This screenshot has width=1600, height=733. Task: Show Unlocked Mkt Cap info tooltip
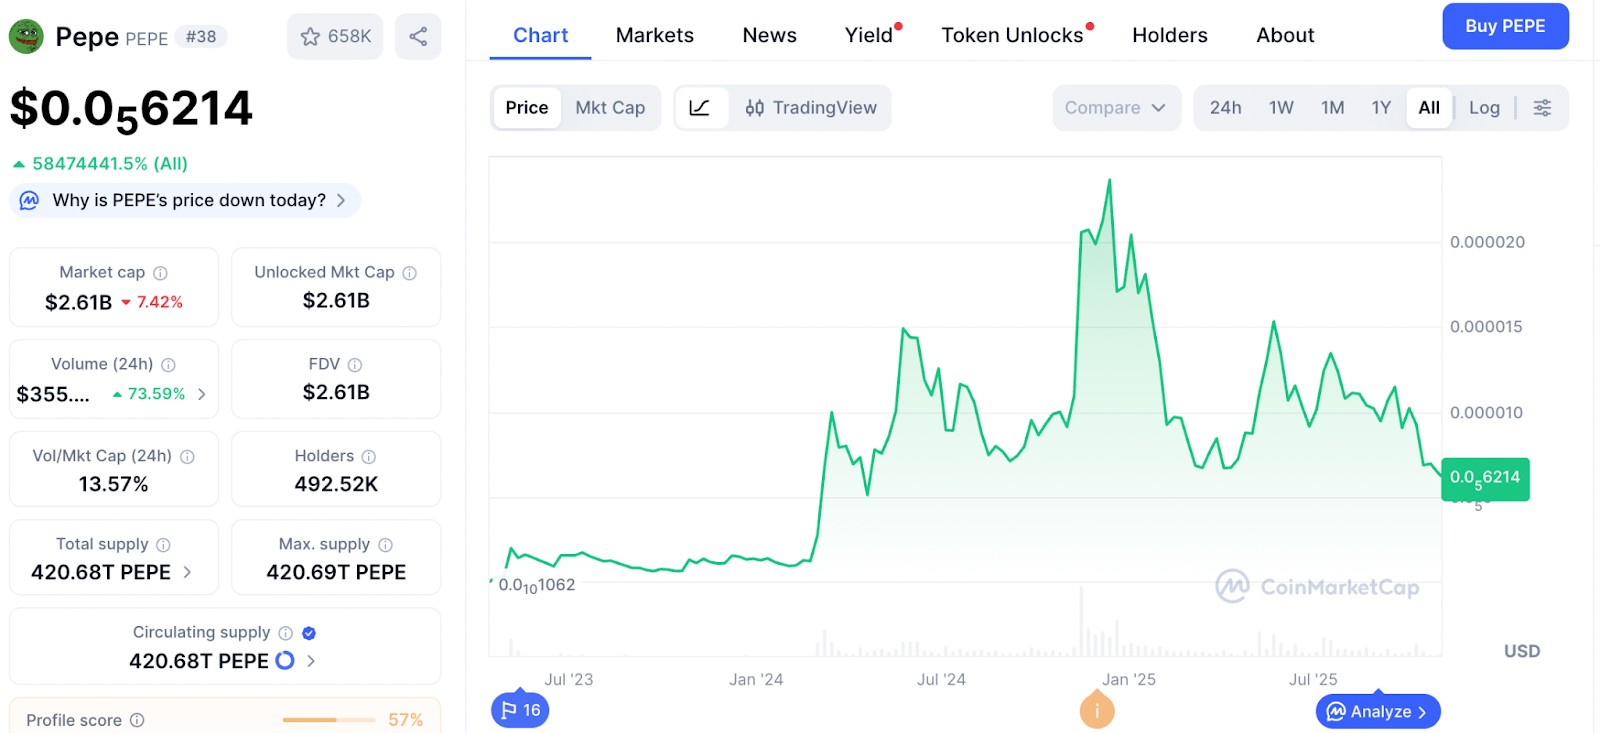click(409, 273)
